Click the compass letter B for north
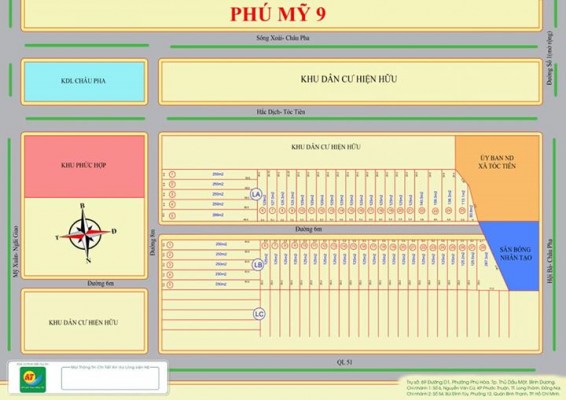This screenshot has height=400, width=566. coord(83,206)
